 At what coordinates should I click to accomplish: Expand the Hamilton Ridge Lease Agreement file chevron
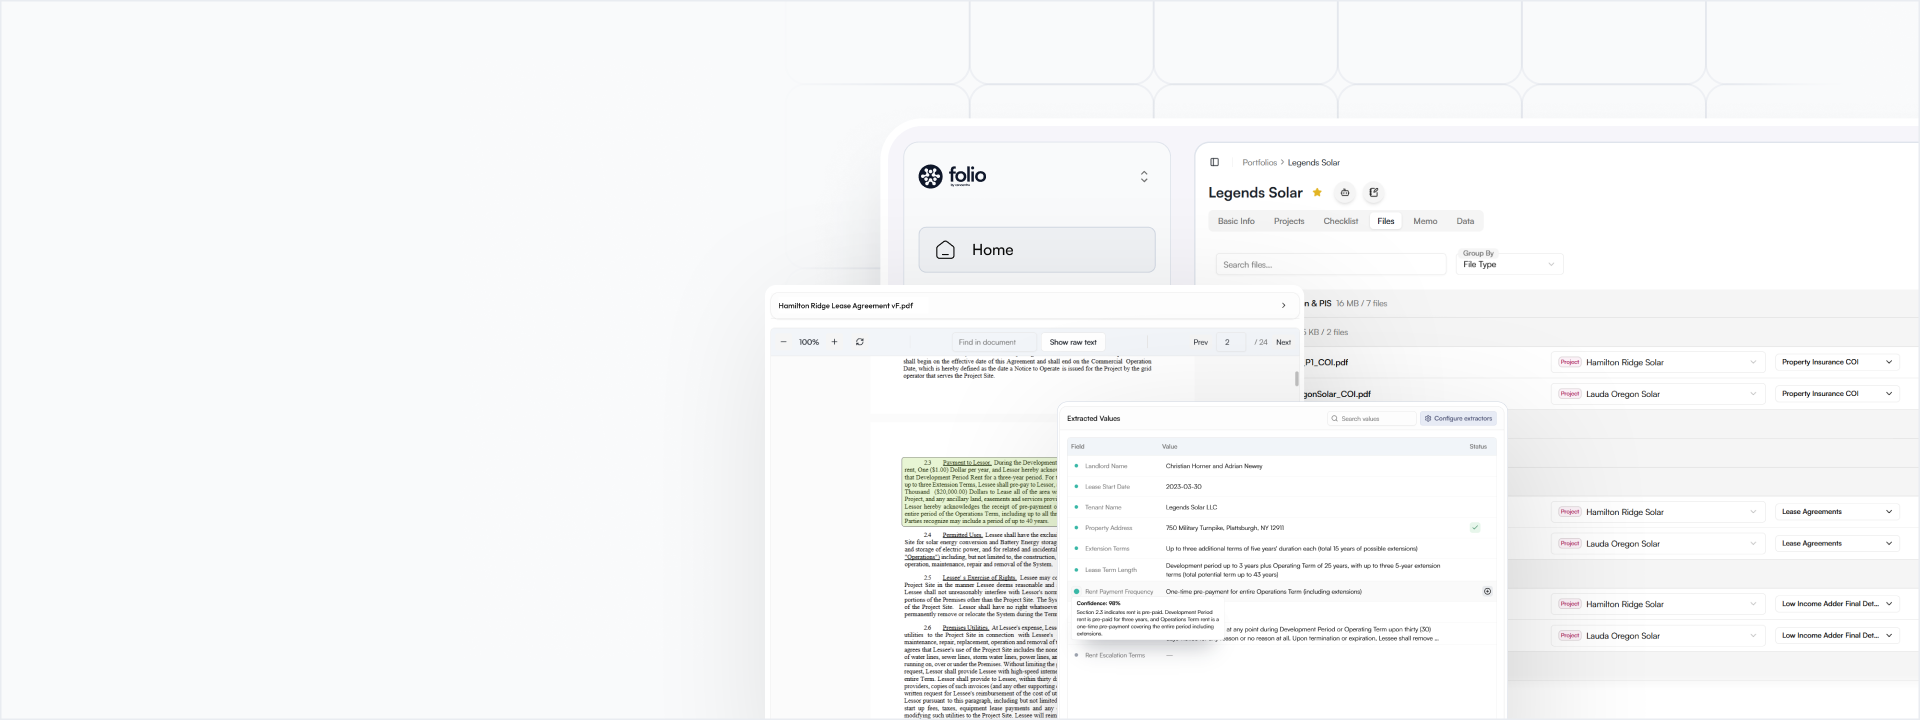click(1284, 306)
